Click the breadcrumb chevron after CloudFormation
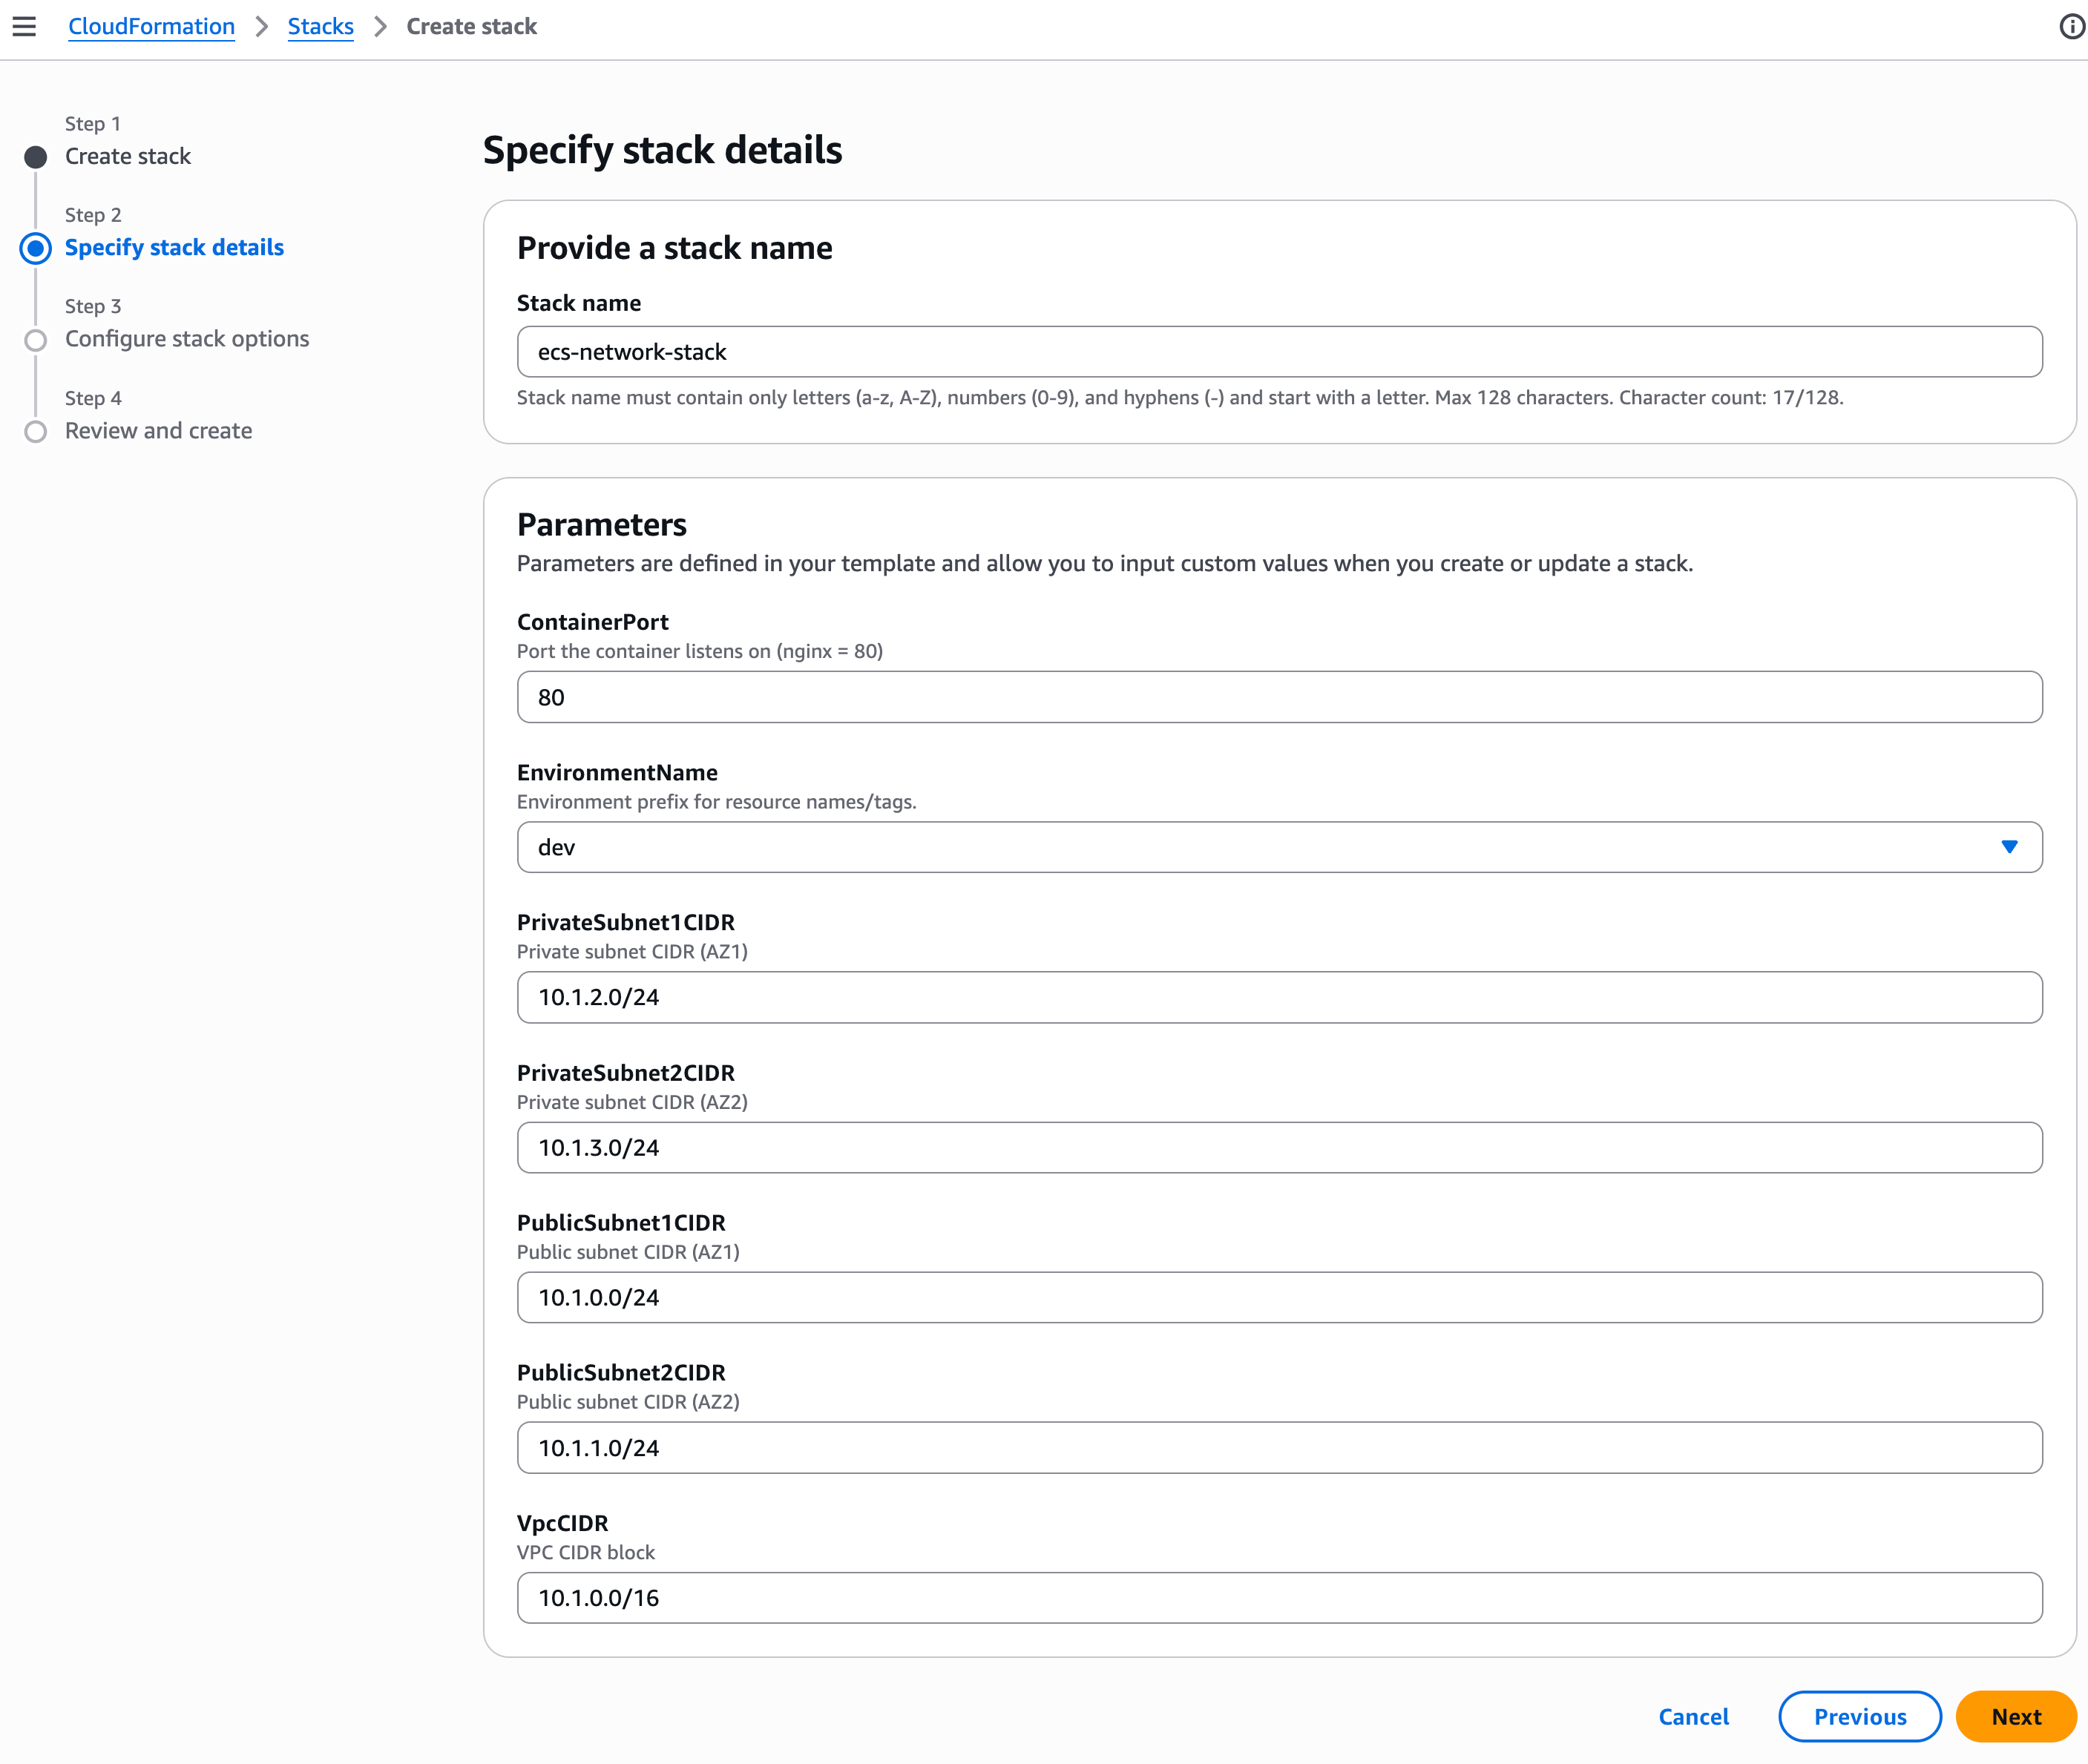The image size is (2088, 1764). tap(262, 27)
